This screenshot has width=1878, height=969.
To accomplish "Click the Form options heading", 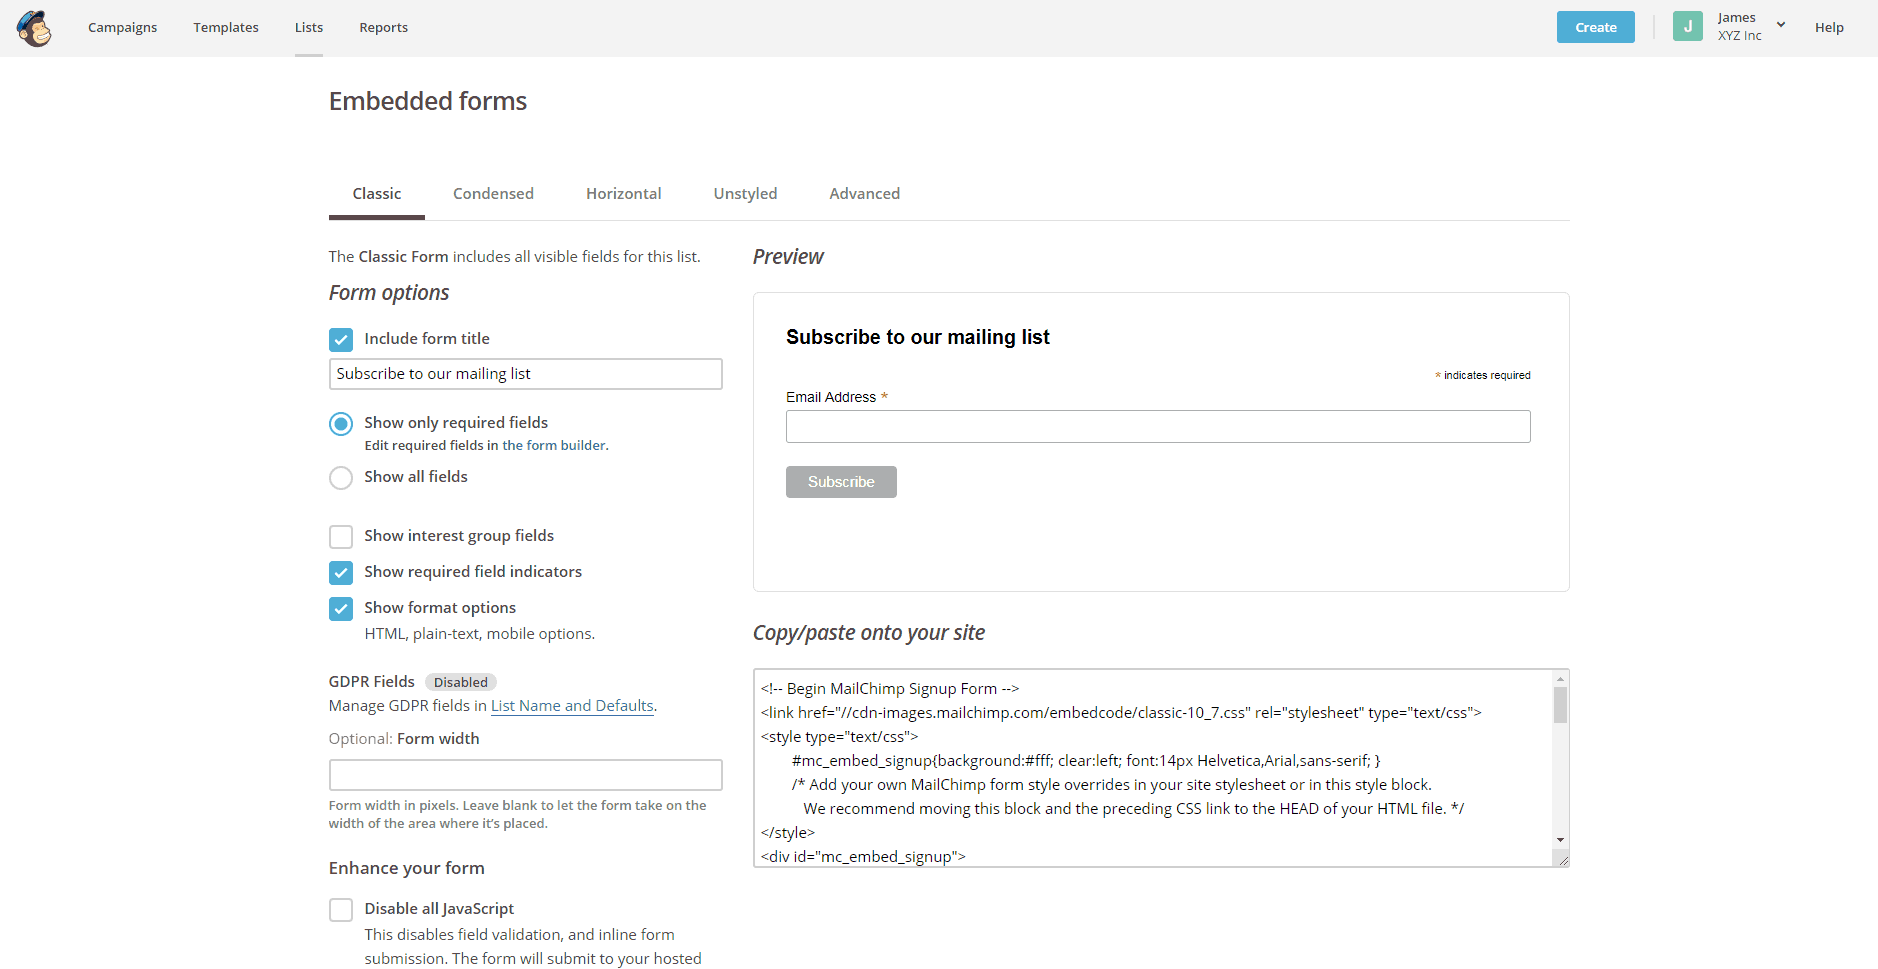I will (x=389, y=293).
